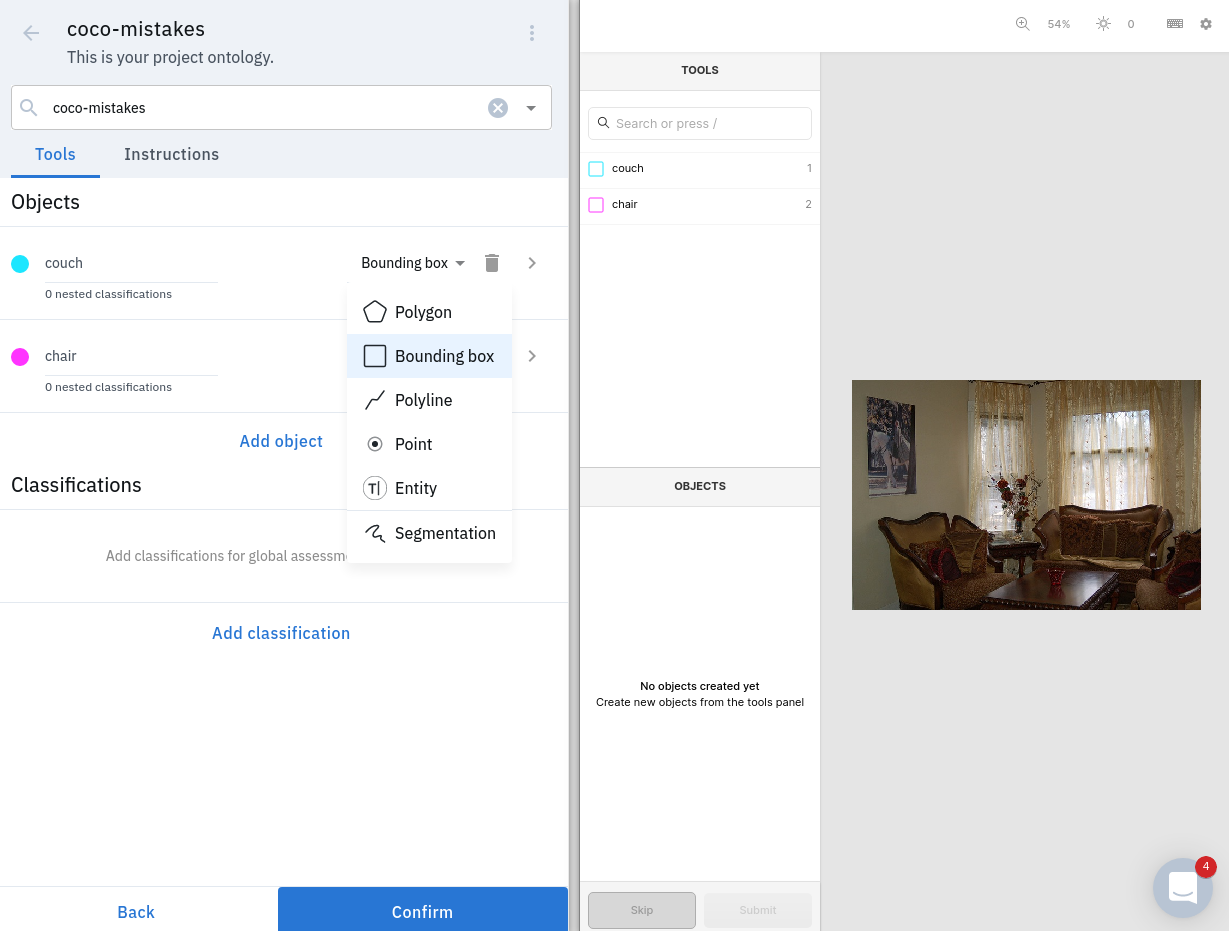Click the living room image in canvas
1229x931 pixels.
[x=1026, y=495]
